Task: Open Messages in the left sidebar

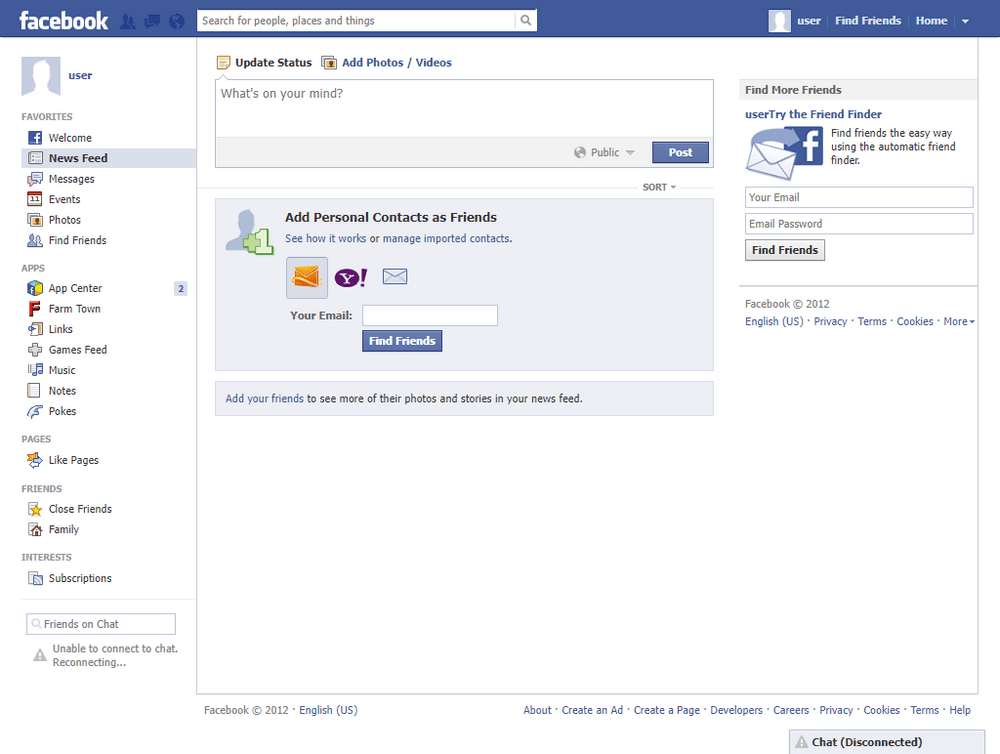Action: [x=71, y=179]
